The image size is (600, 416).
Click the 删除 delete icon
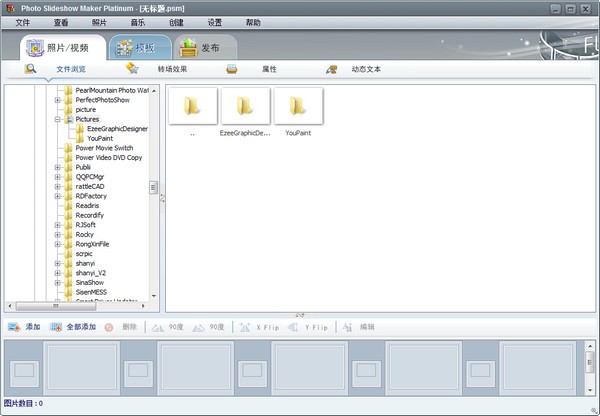click(x=109, y=327)
